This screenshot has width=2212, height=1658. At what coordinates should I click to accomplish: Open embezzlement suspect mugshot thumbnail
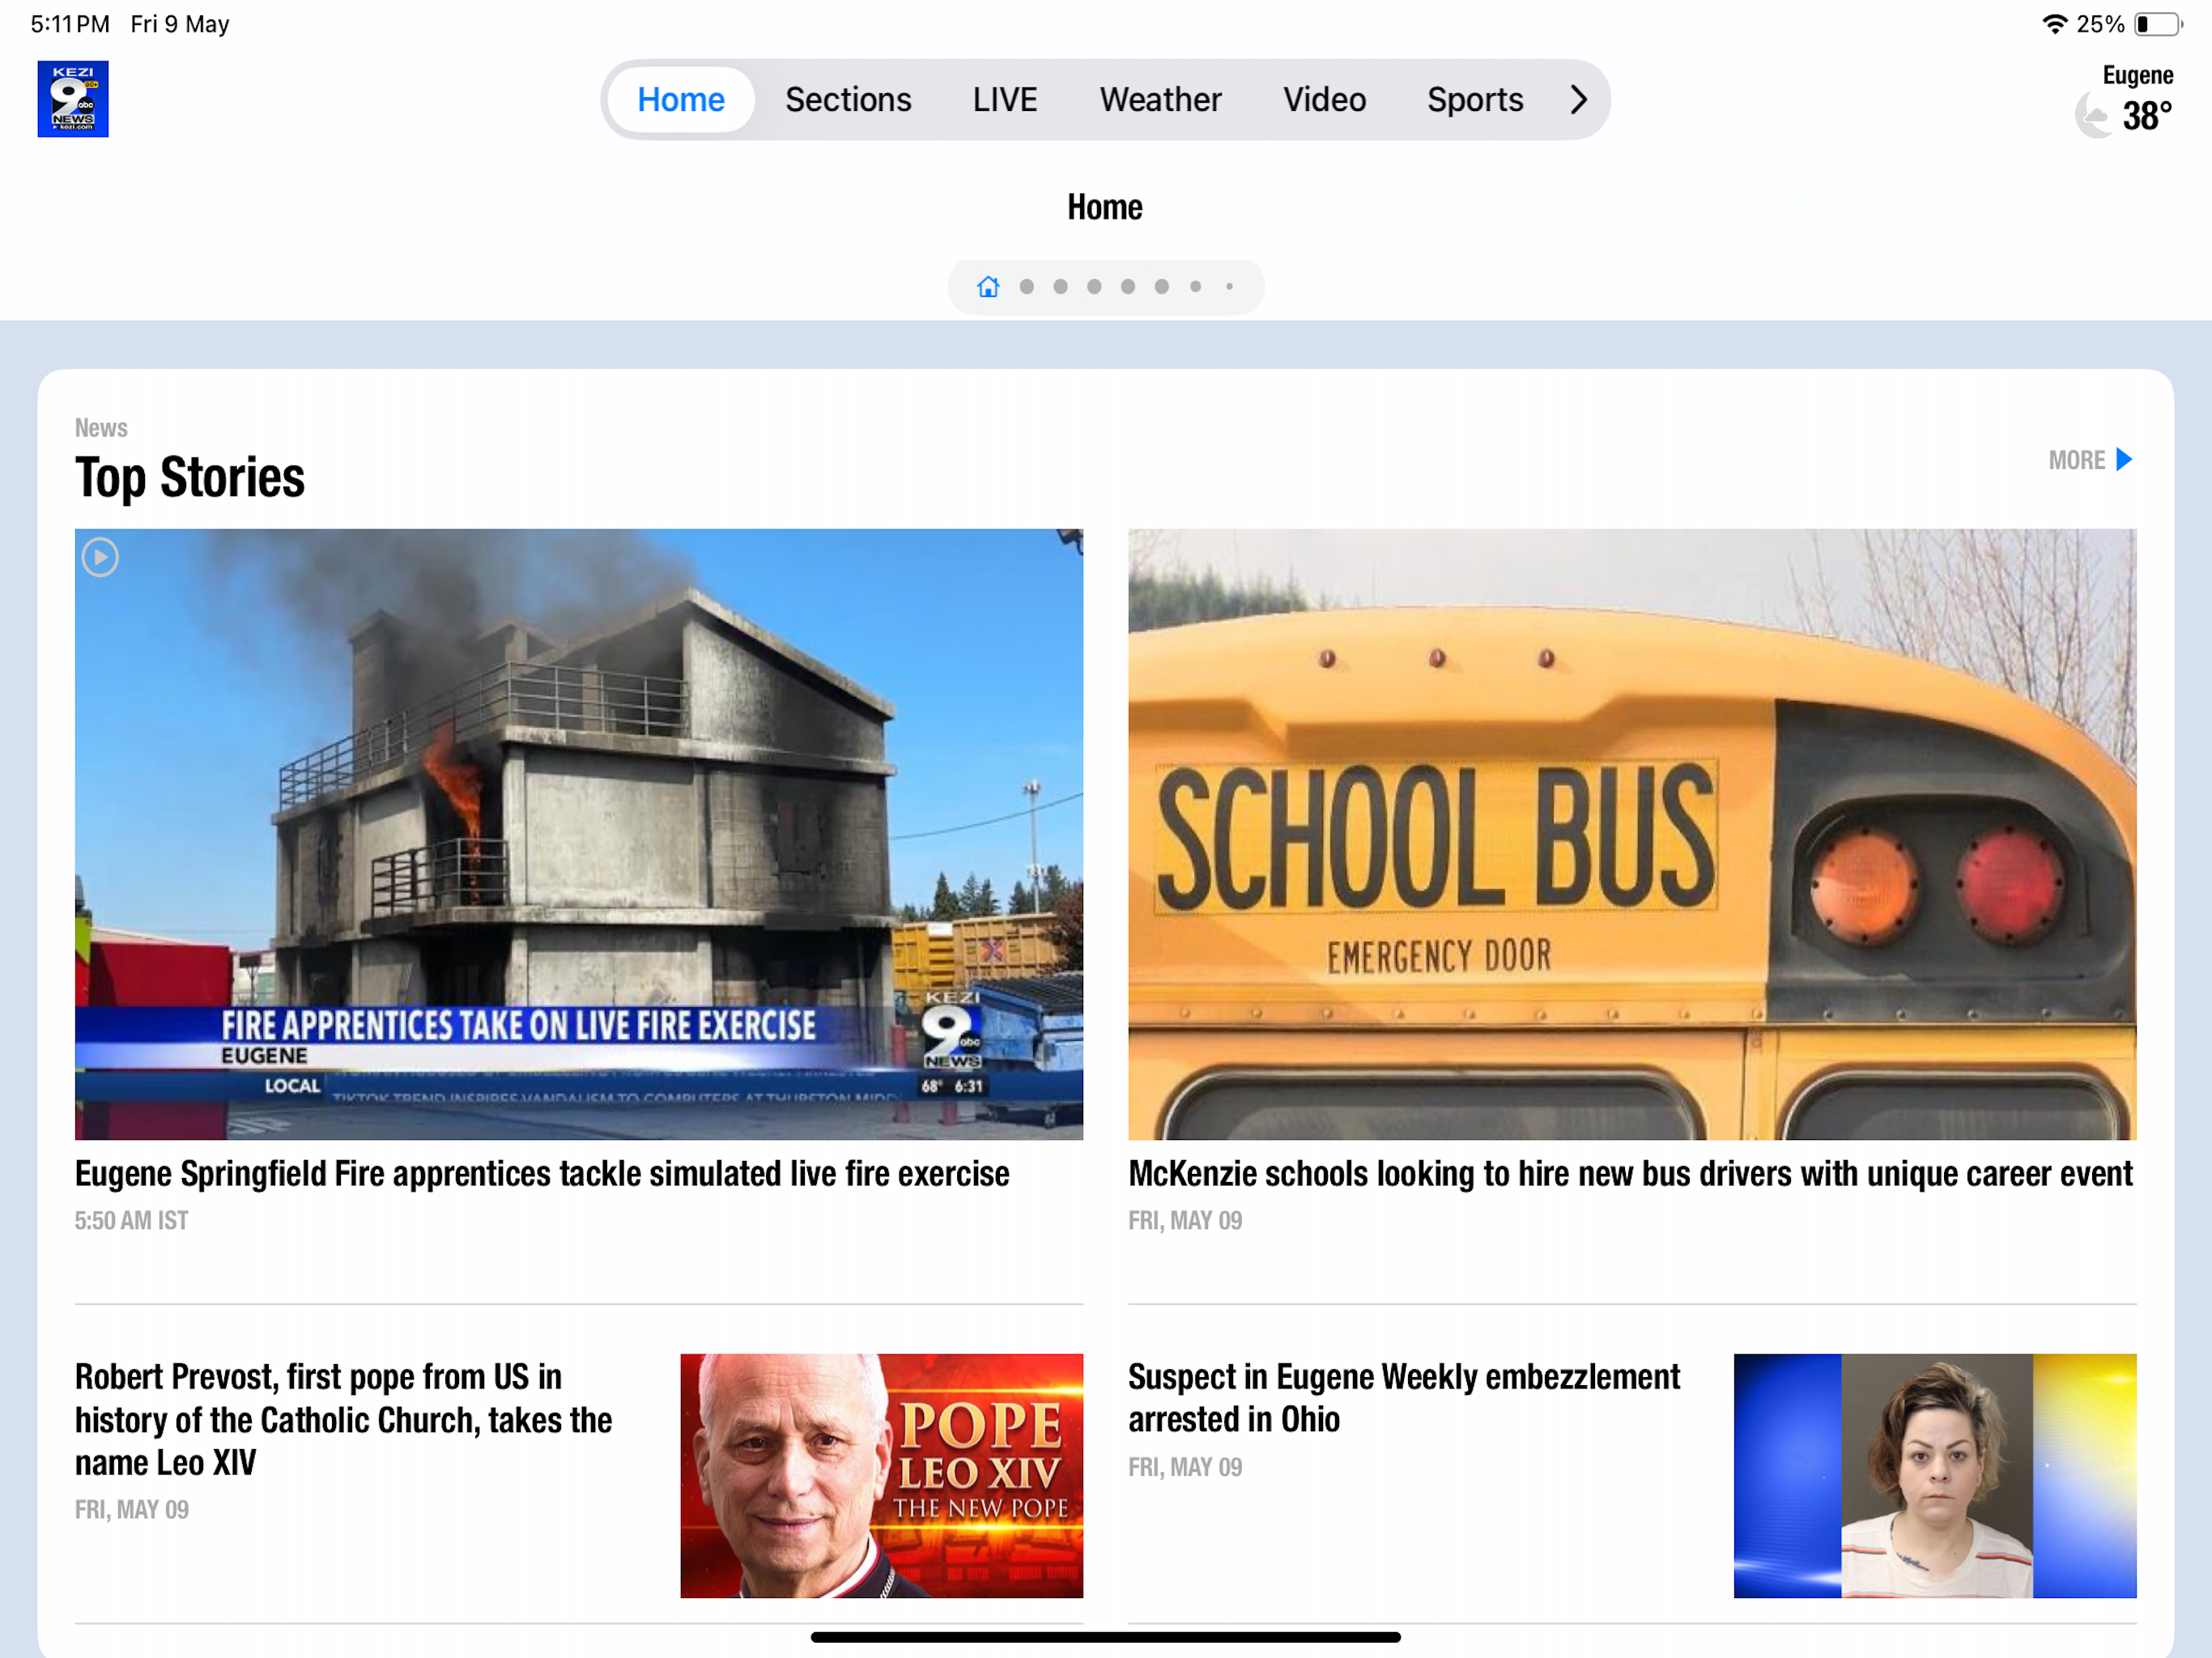[x=1934, y=1475]
